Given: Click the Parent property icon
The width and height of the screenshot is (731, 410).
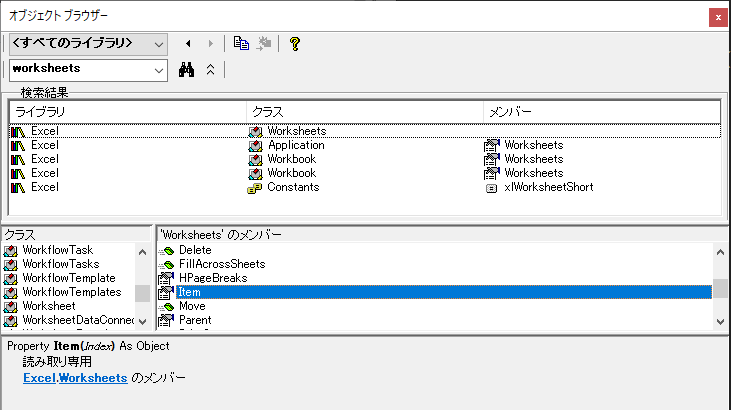Looking at the screenshot, I should (x=166, y=320).
